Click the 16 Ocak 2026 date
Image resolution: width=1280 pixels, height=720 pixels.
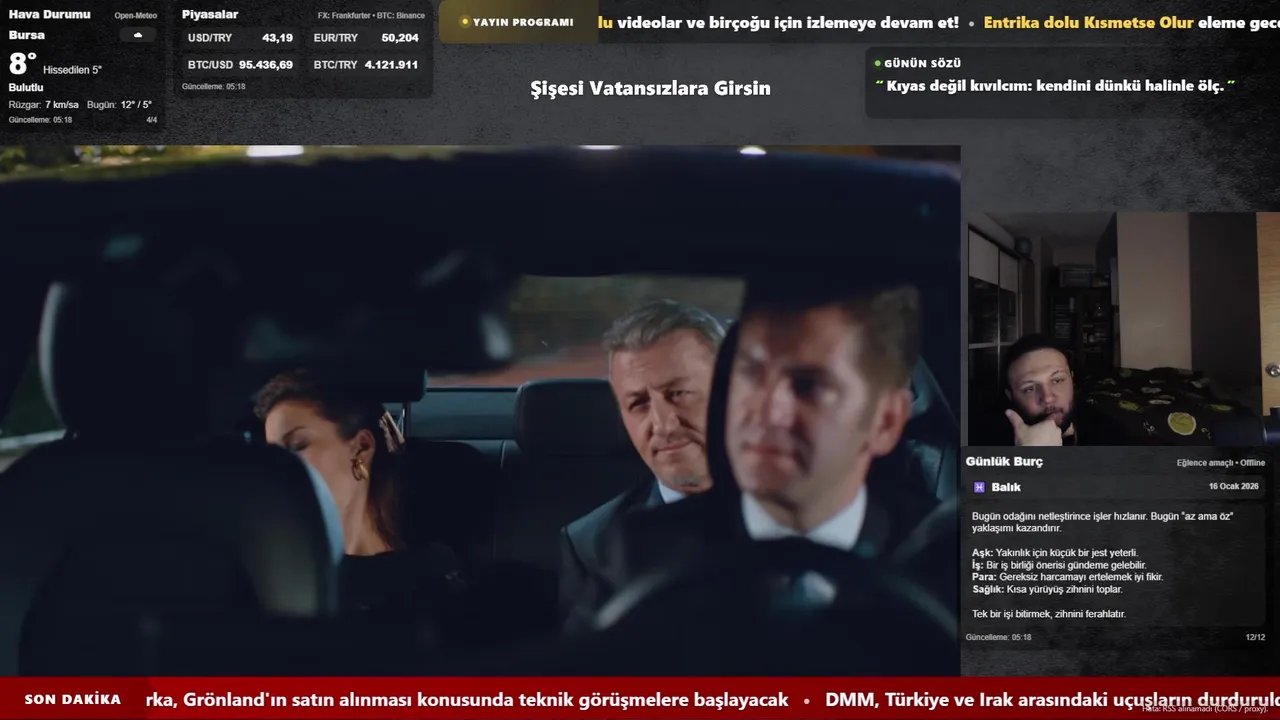[1234, 486]
